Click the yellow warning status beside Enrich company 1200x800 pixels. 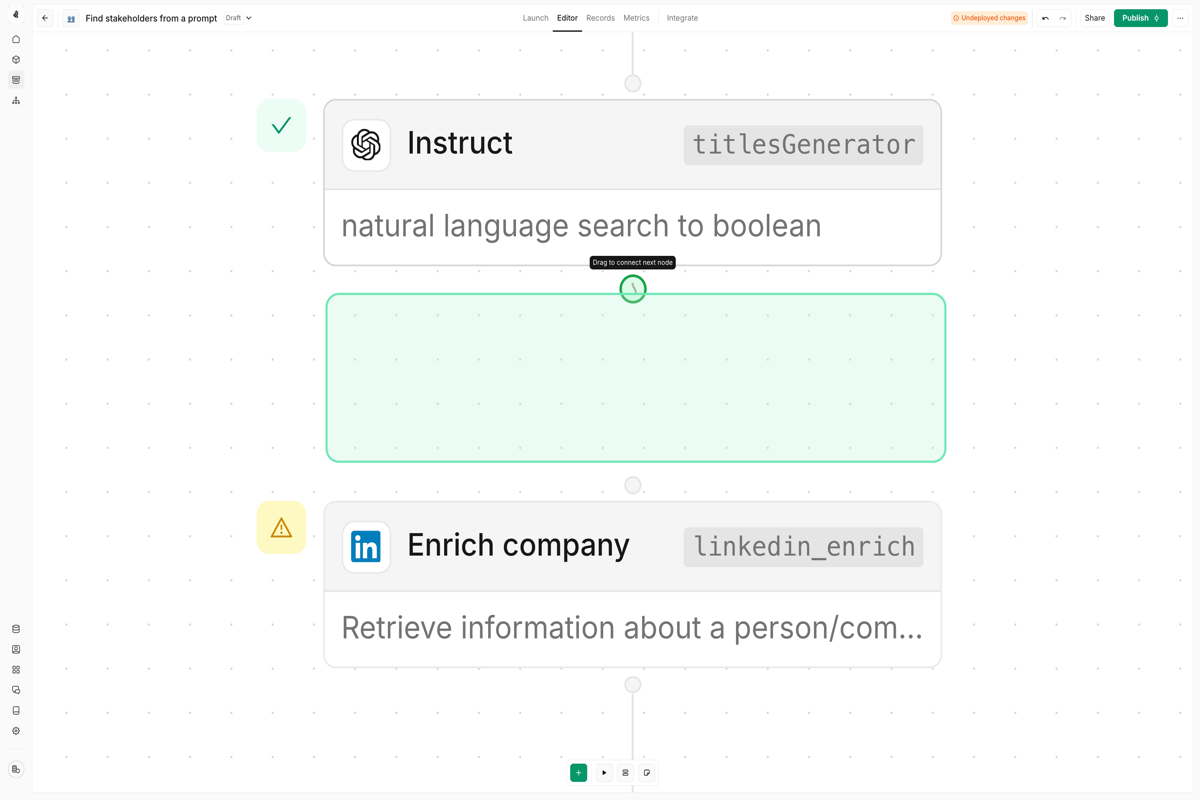click(281, 527)
